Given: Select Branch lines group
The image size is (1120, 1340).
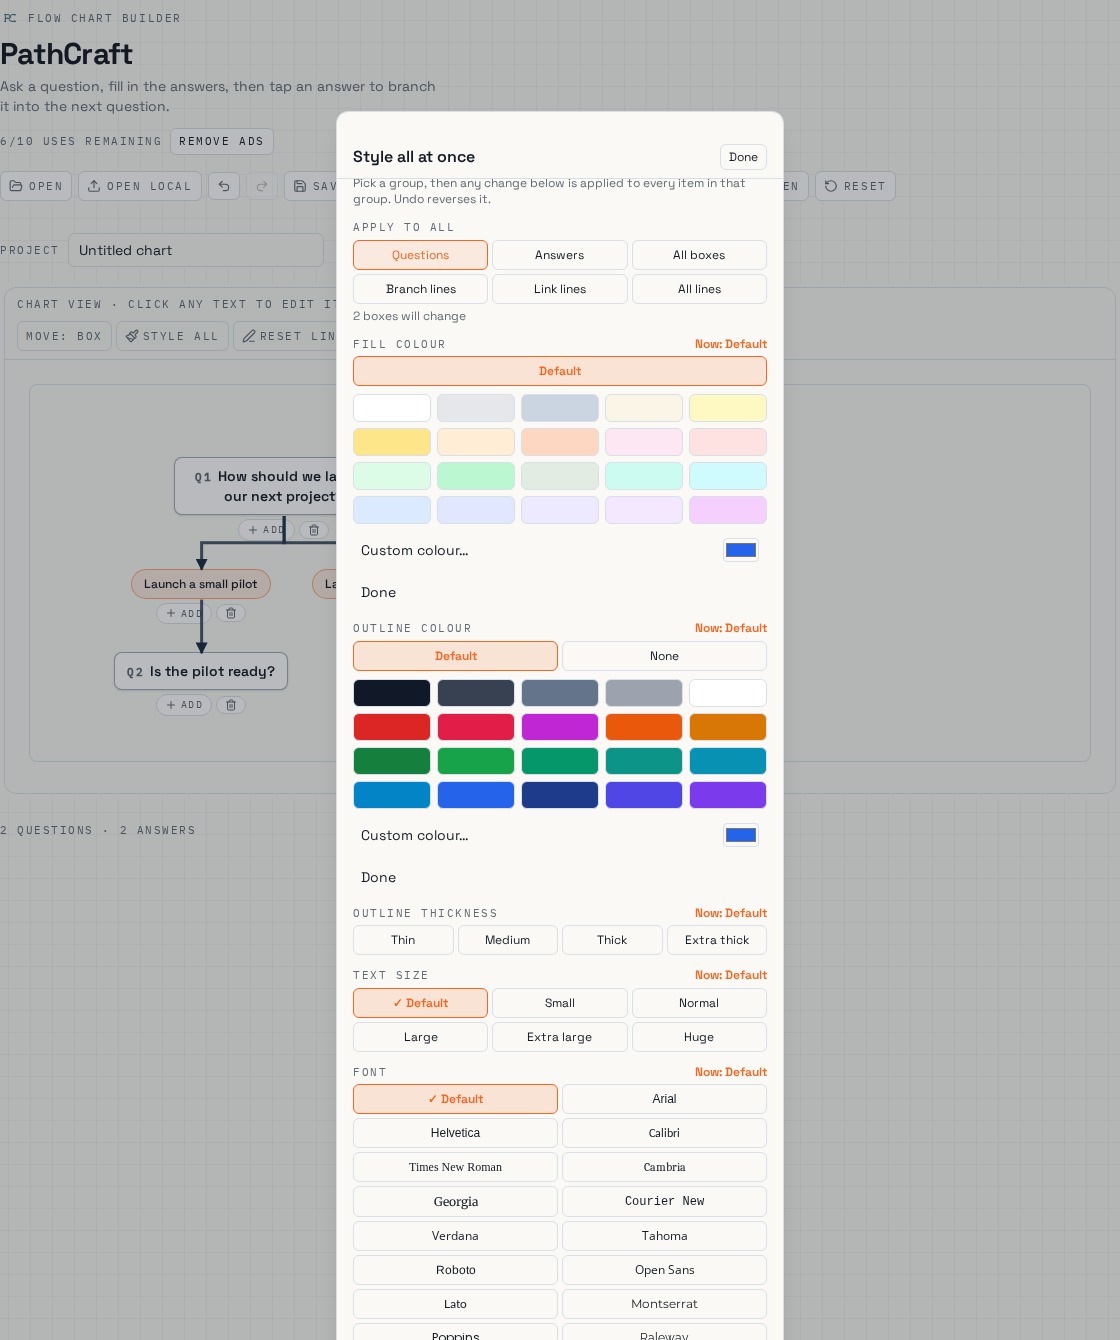Looking at the screenshot, I should click(x=420, y=289).
